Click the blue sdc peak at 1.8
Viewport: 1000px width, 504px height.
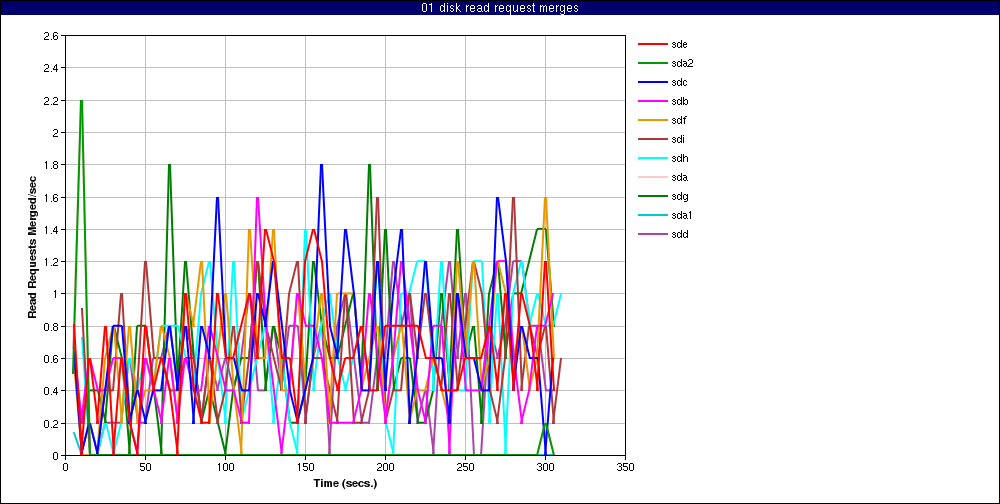321,165
